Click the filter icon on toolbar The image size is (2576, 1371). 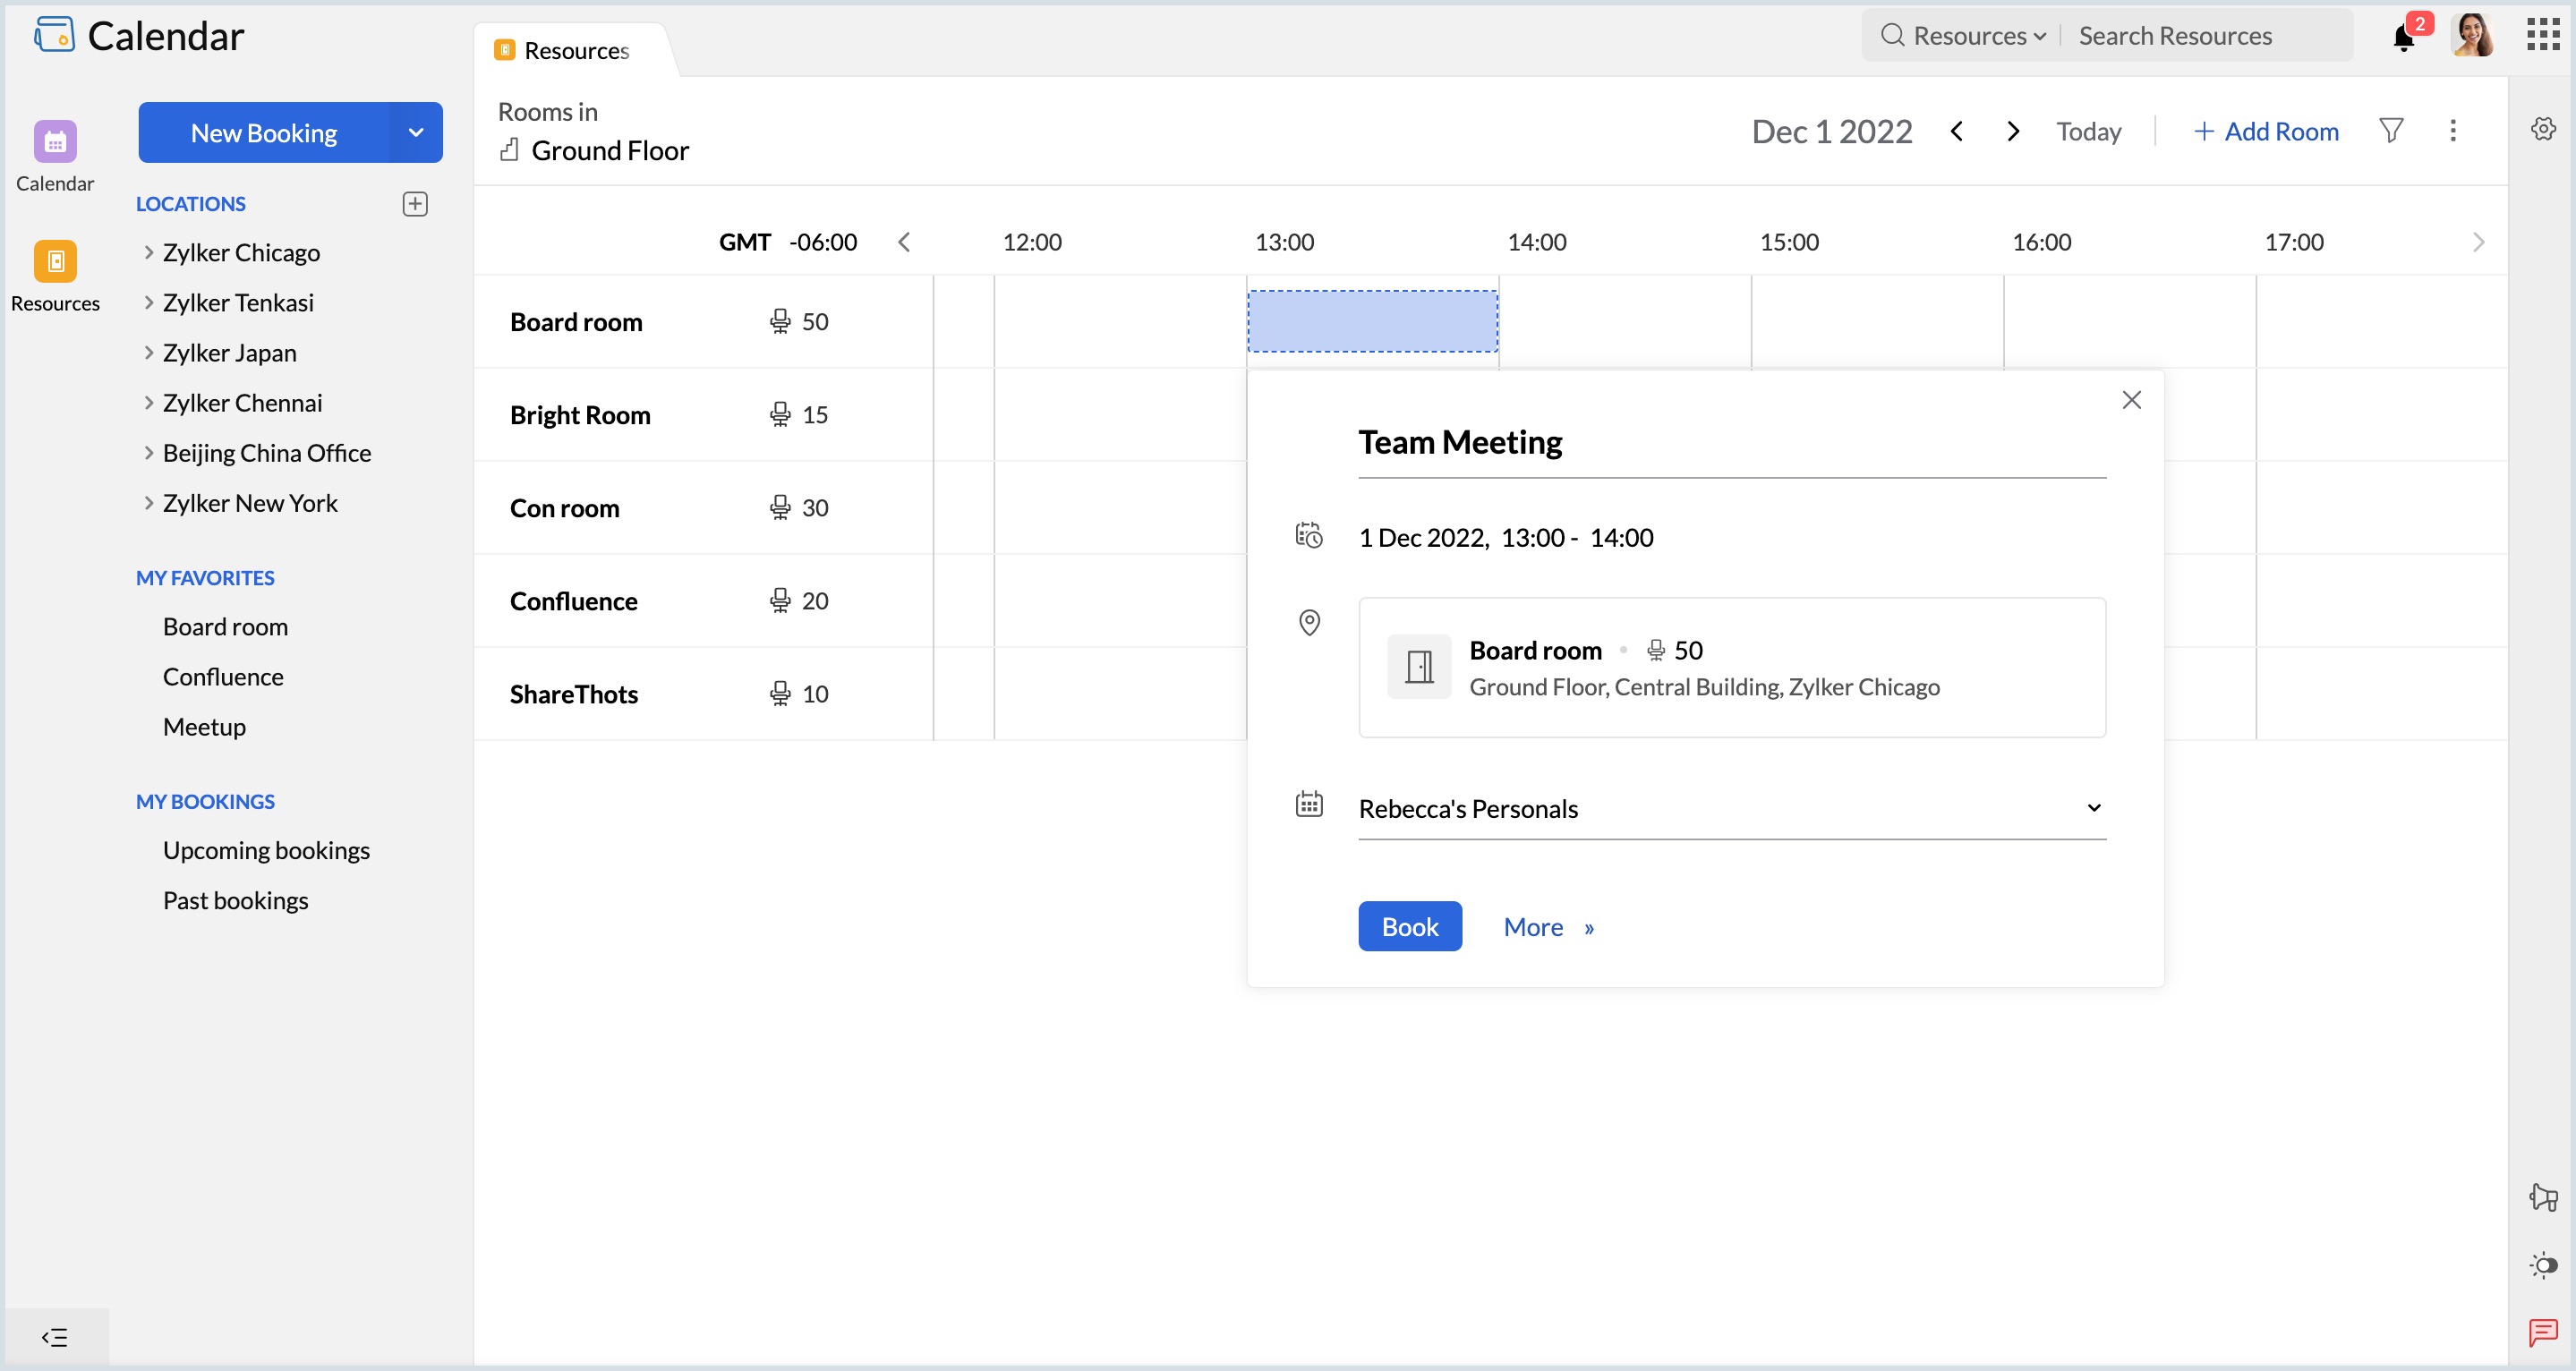[2391, 130]
